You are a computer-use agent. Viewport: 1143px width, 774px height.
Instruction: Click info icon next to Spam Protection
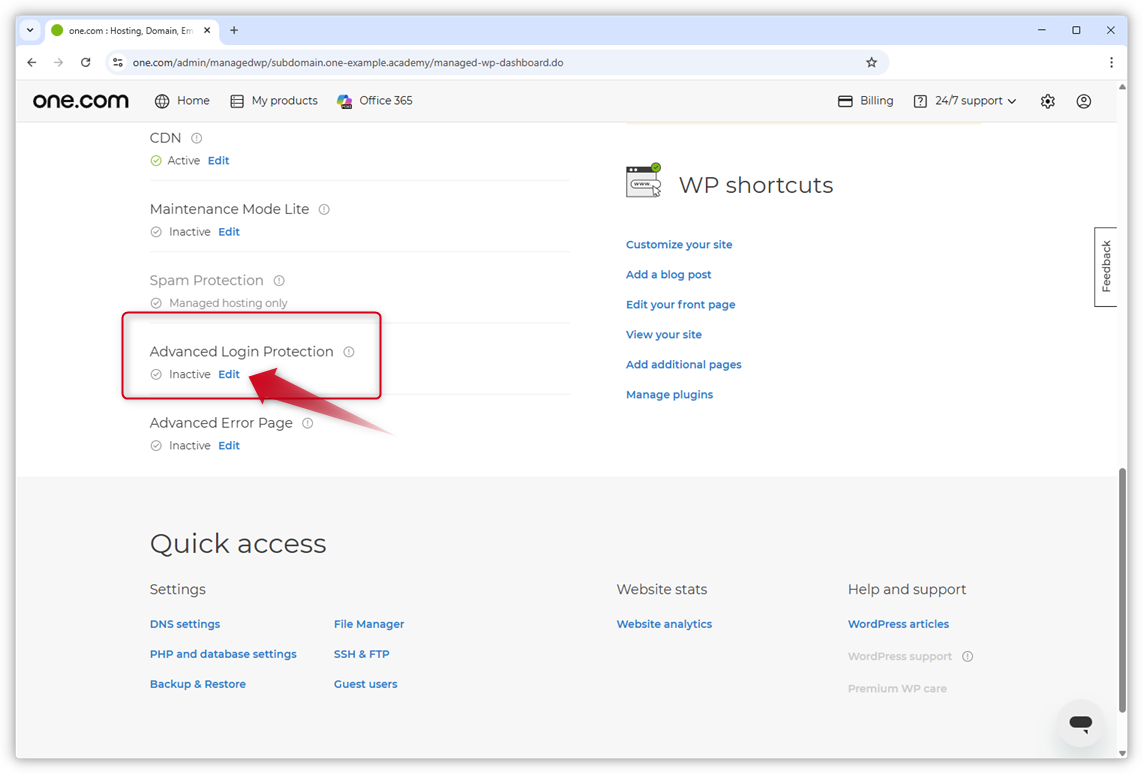279,281
